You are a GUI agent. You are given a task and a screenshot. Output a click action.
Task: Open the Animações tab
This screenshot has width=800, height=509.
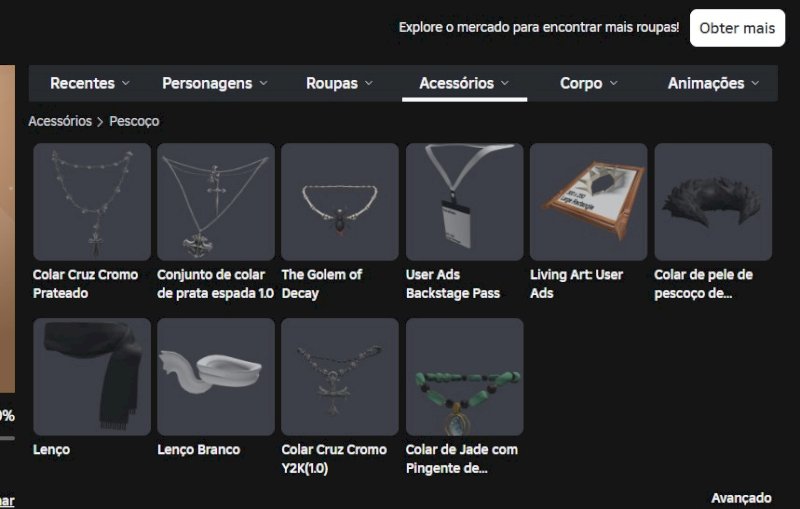click(713, 83)
